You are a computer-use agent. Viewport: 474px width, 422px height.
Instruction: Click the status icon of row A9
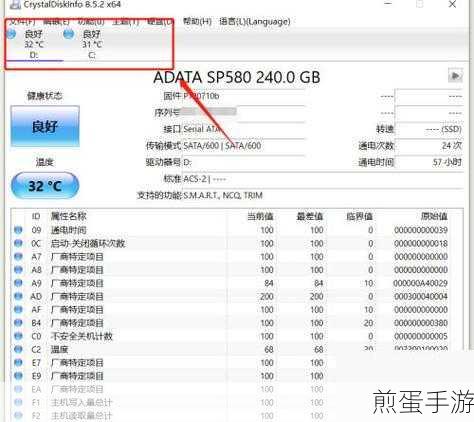coord(18,283)
